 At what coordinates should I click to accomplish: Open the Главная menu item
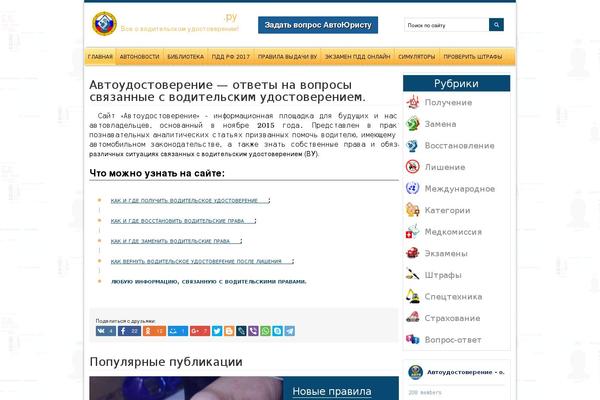coord(100,57)
